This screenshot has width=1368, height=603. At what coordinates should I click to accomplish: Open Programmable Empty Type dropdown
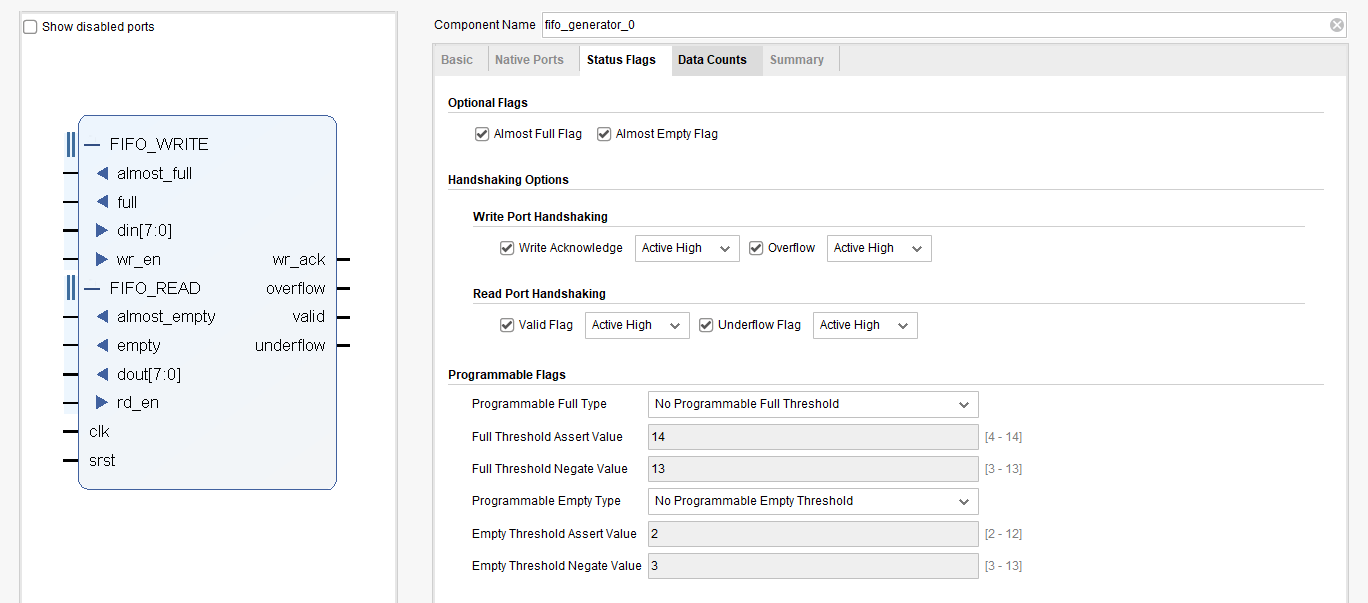[812, 501]
